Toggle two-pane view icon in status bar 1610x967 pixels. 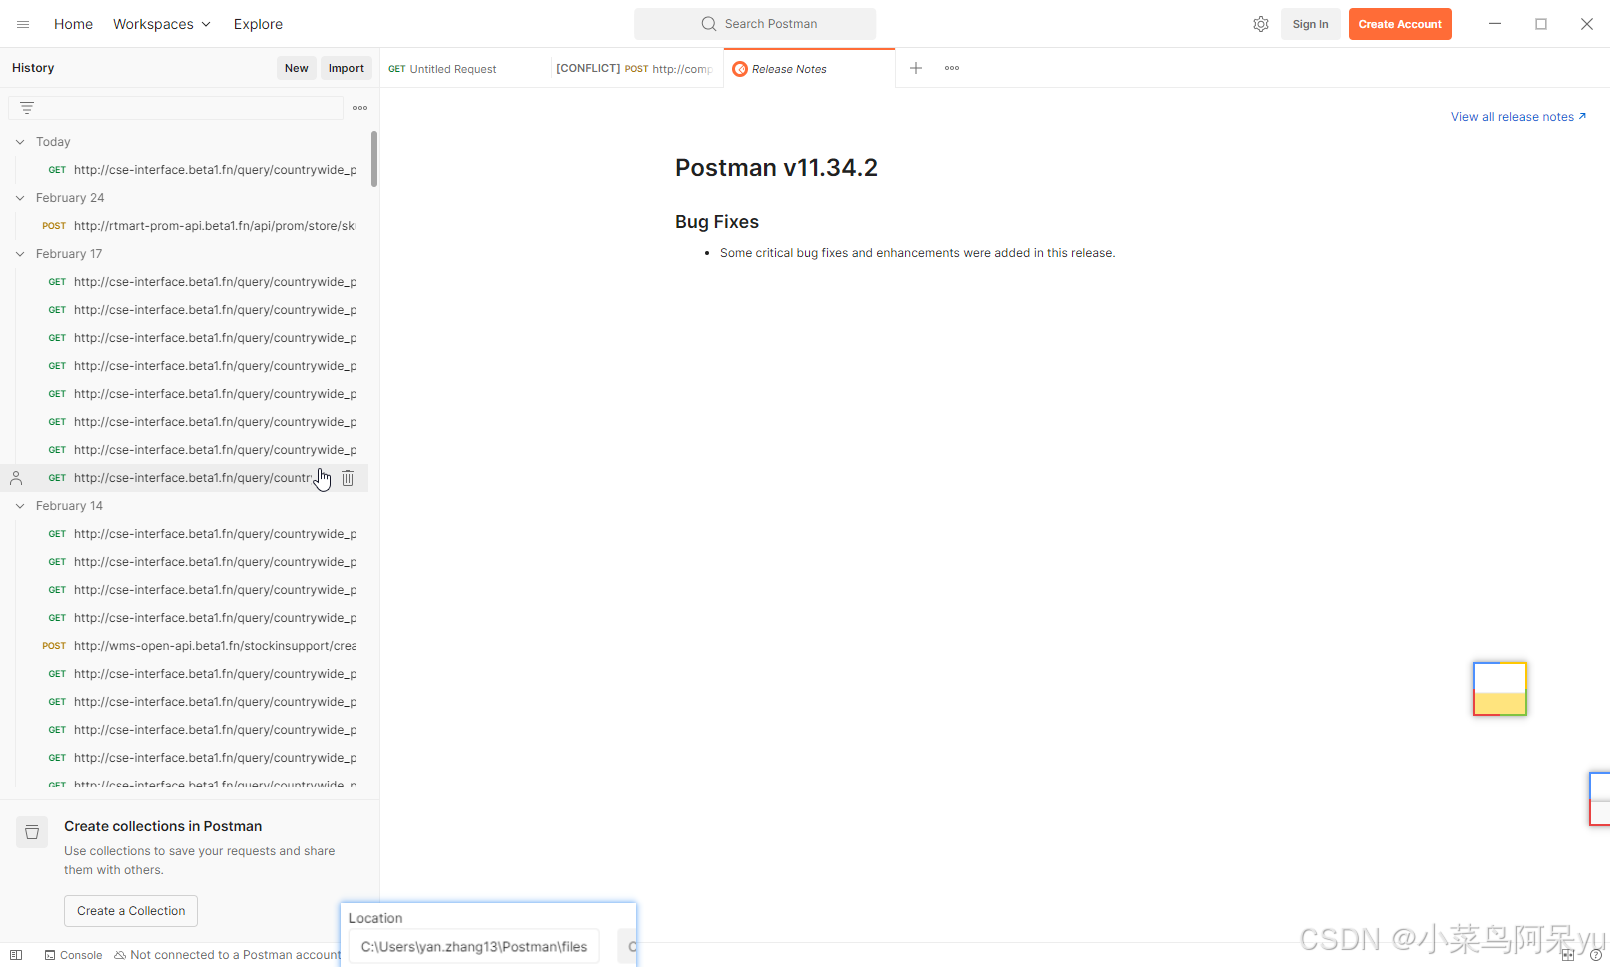point(1568,955)
